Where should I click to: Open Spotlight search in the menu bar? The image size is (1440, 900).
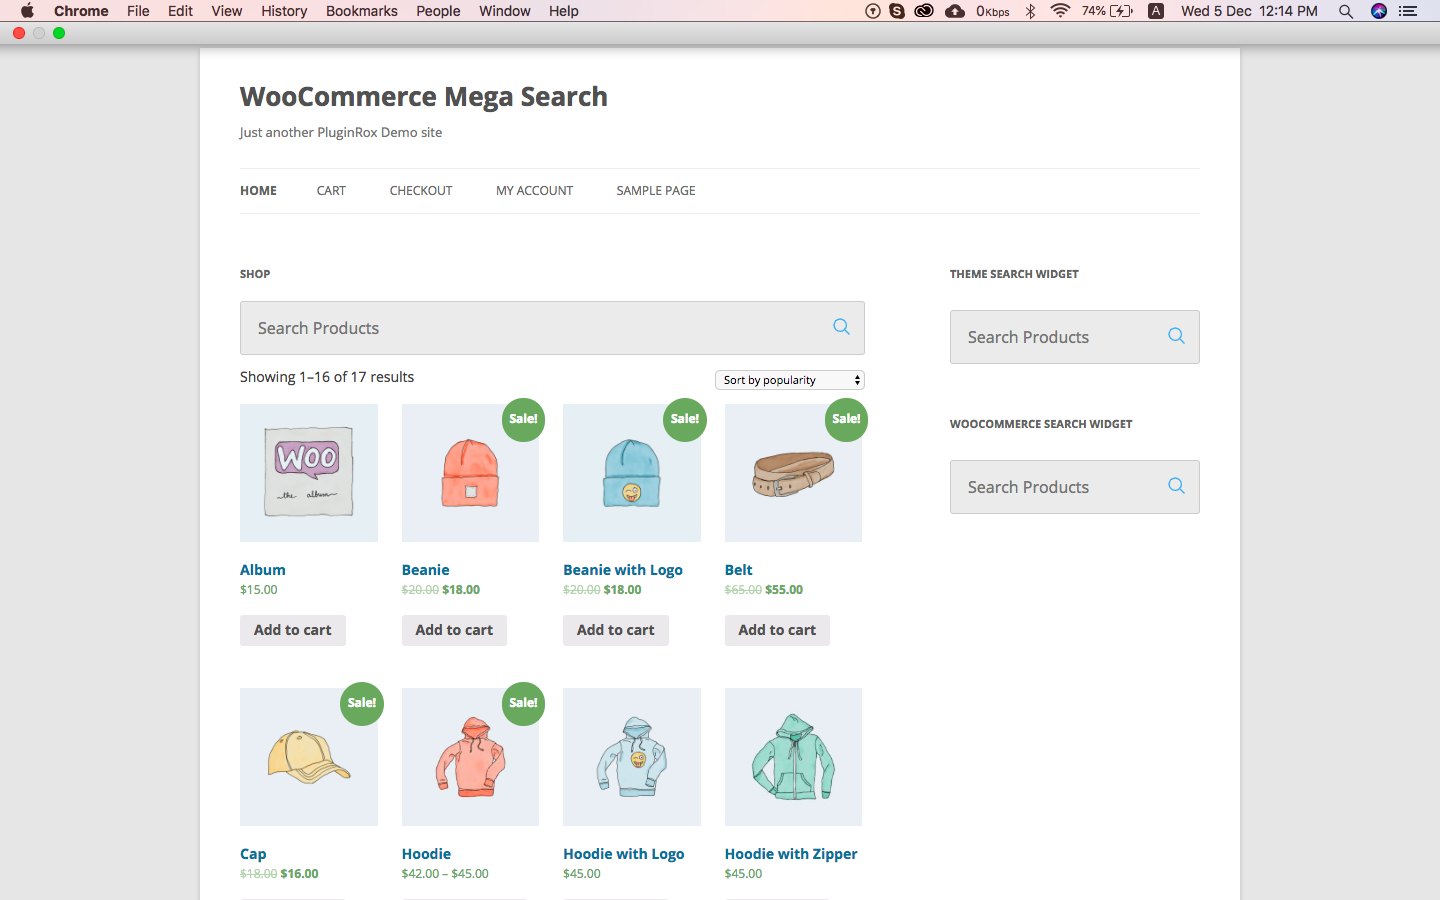1346,11
